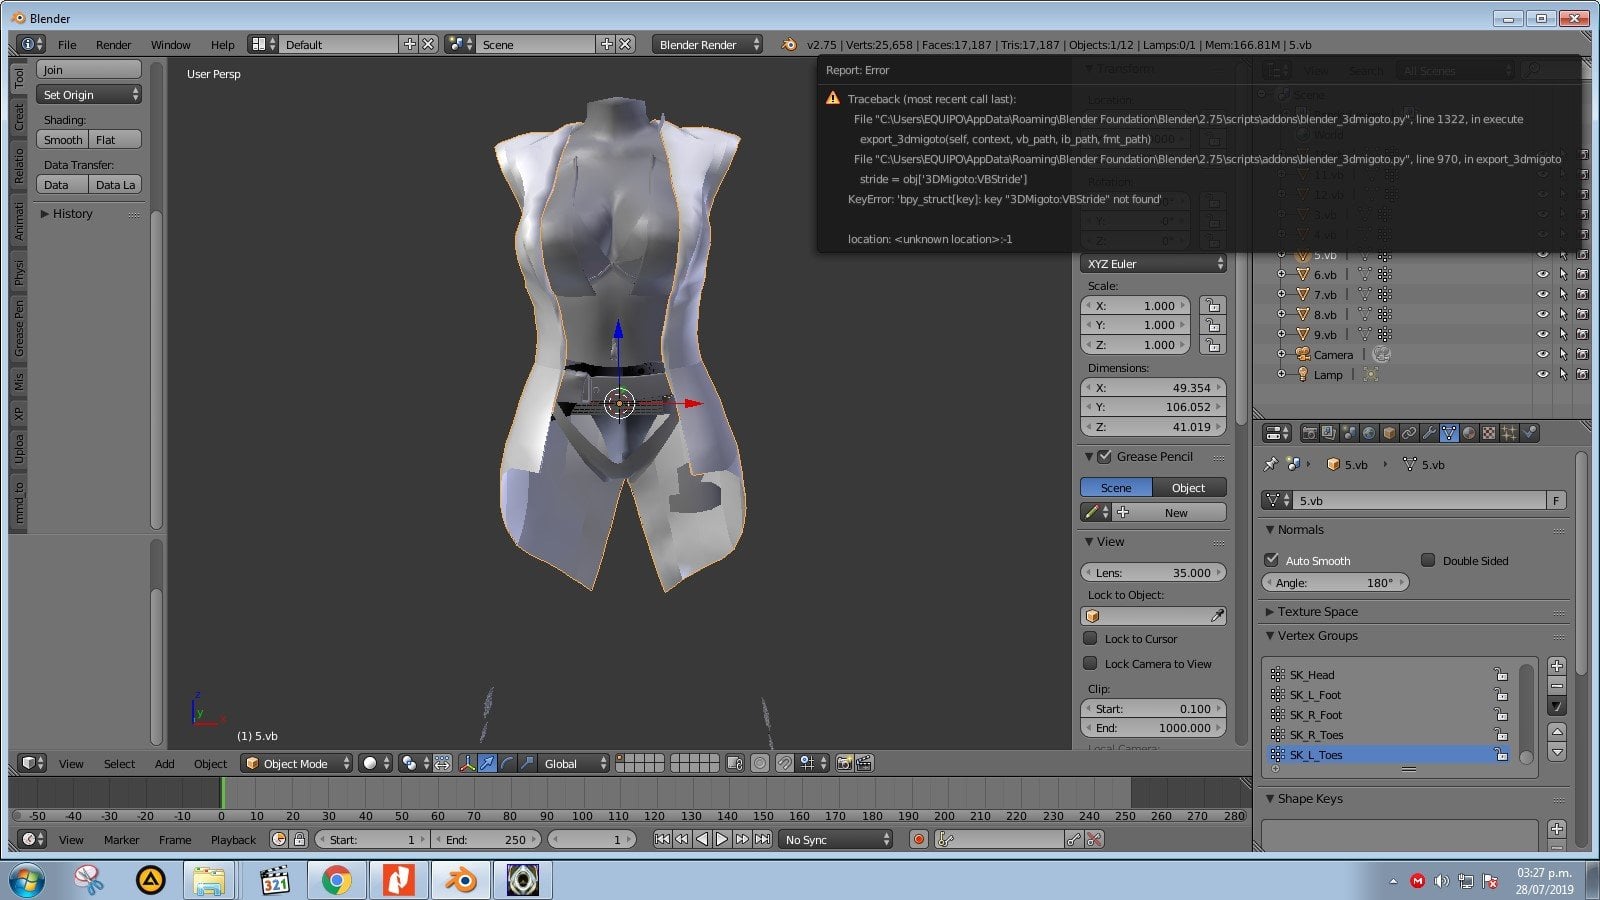Open the Blender Render engine dropdown
The width and height of the screenshot is (1600, 900).
(x=707, y=44)
